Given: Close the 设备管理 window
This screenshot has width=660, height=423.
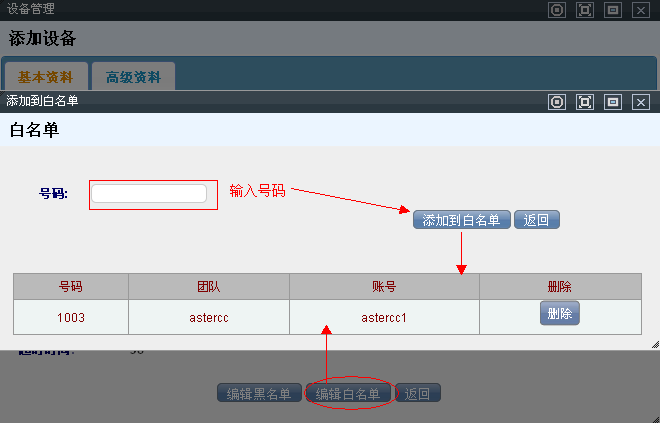Looking at the screenshot, I should point(642,9).
